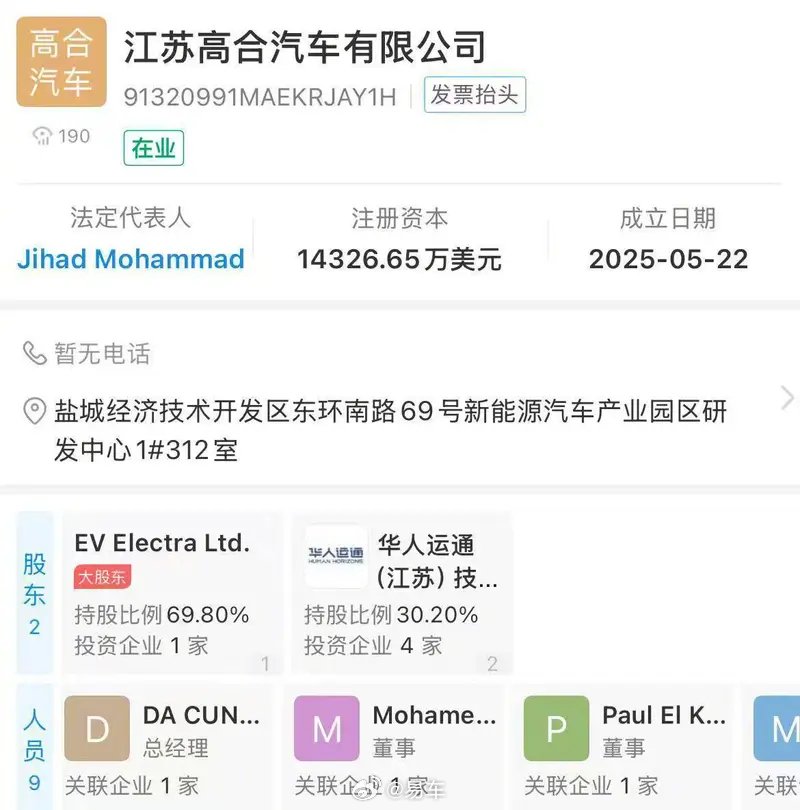
Task: Click the green P avatar icon
Action: point(556,729)
